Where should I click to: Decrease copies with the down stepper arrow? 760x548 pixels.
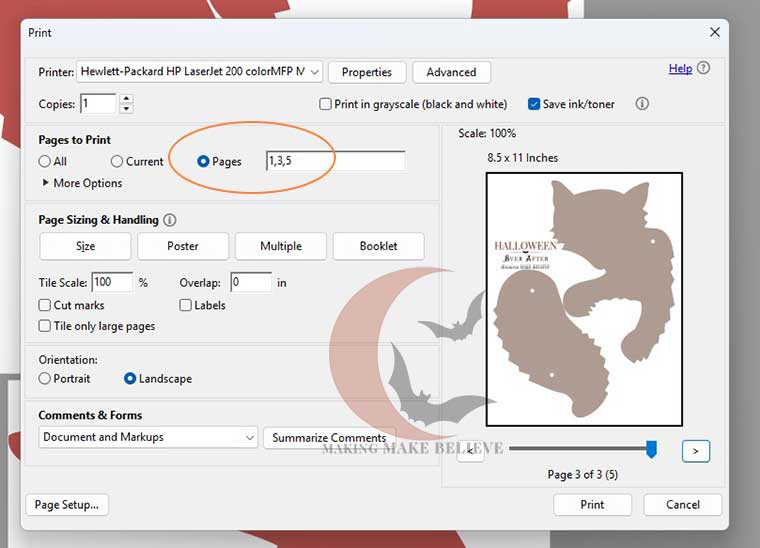[x=126, y=109]
